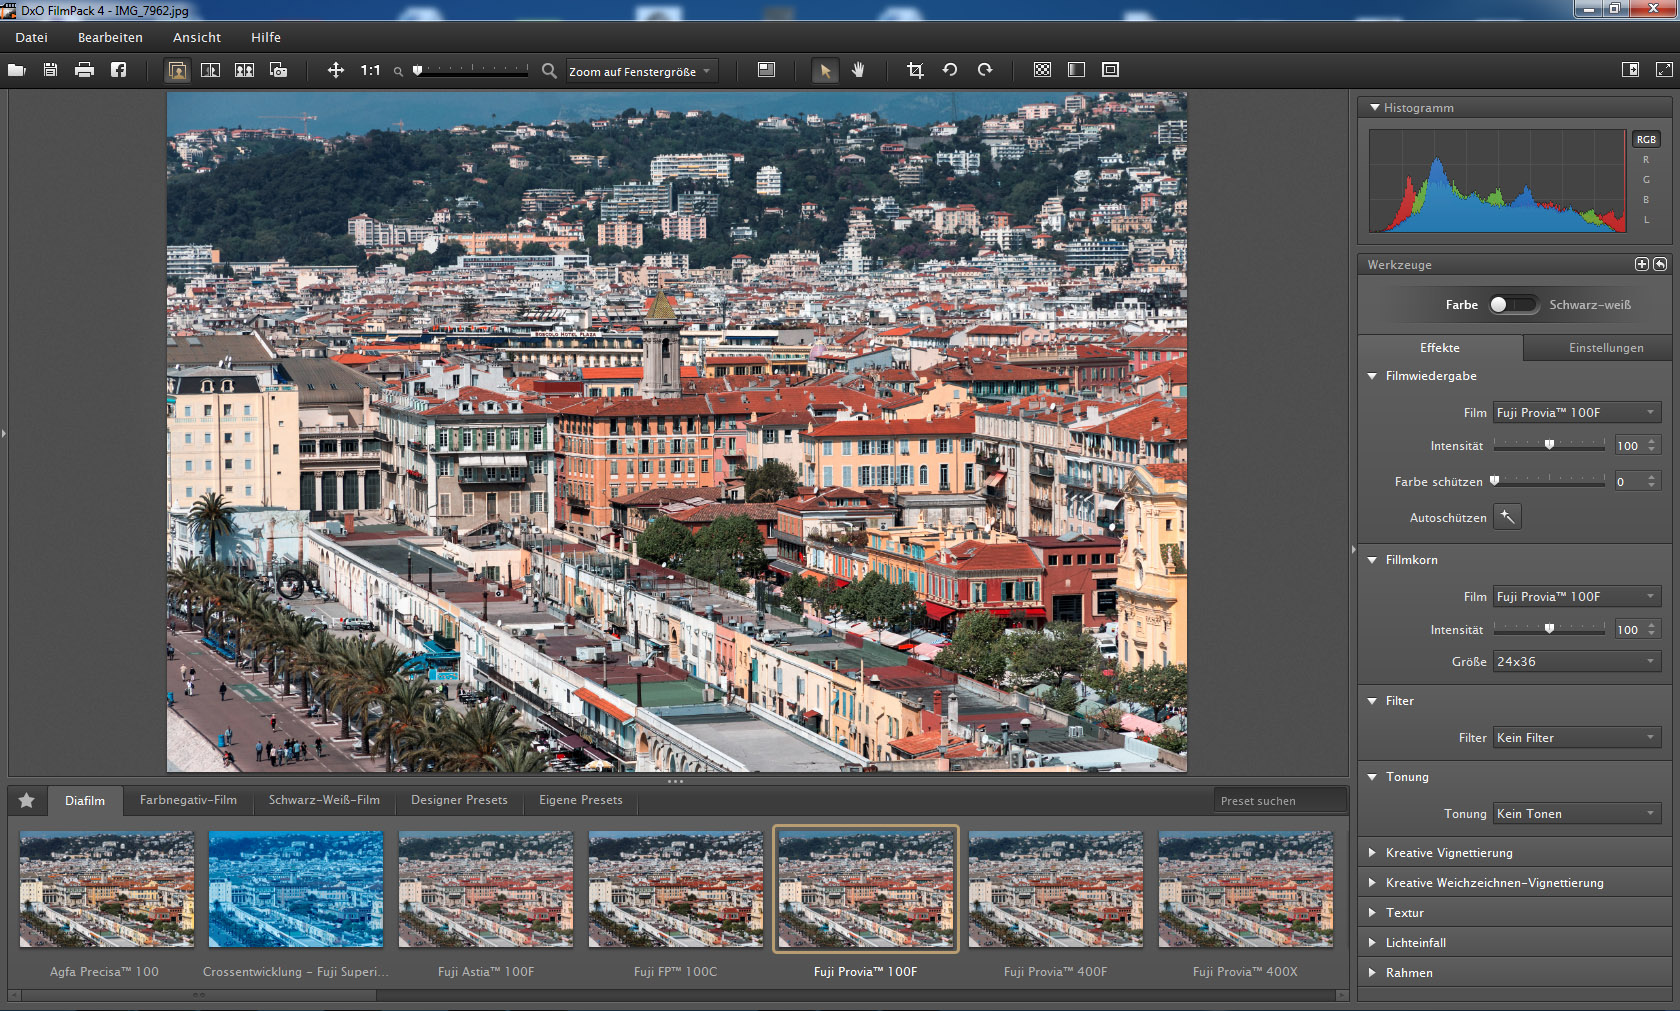This screenshot has width=1680, height=1011.
Task: Share the image to Facebook
Action: 118,70
